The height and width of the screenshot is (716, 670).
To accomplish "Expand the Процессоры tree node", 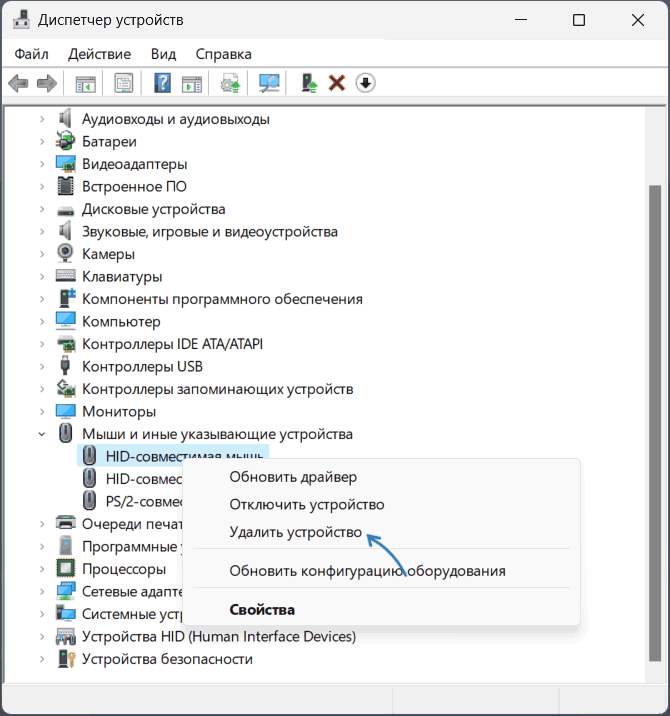I will (x=42, y=569).
